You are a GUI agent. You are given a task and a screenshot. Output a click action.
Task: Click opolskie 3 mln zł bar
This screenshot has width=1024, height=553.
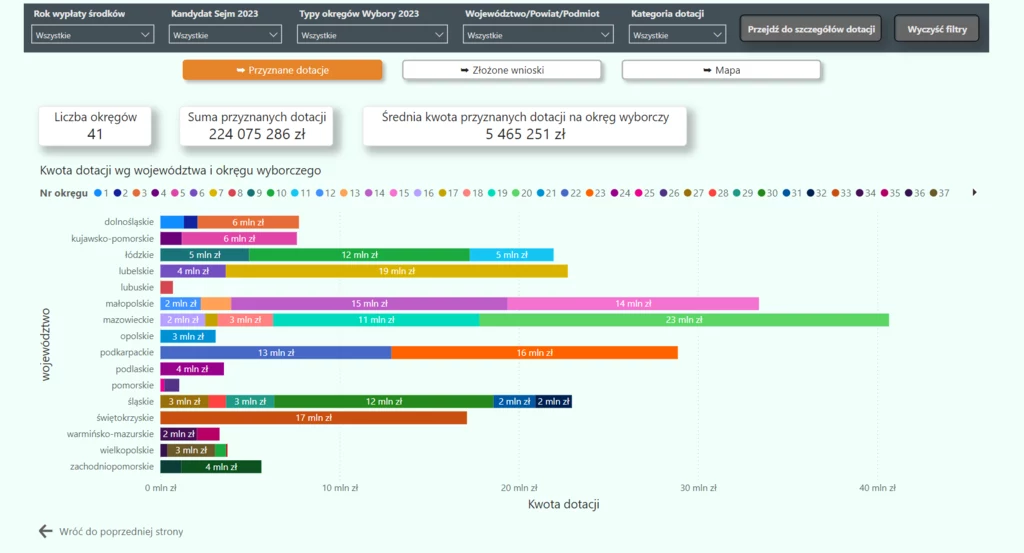pyautogui.click(x=187, y=336)
